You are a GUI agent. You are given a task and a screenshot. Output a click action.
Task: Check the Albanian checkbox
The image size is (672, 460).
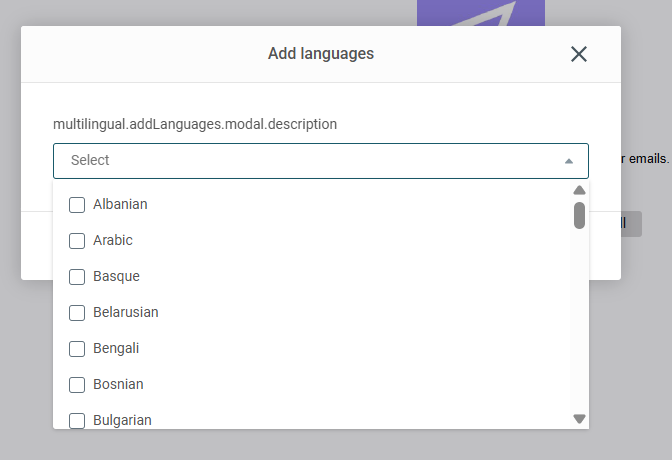[x=77, y=205]
